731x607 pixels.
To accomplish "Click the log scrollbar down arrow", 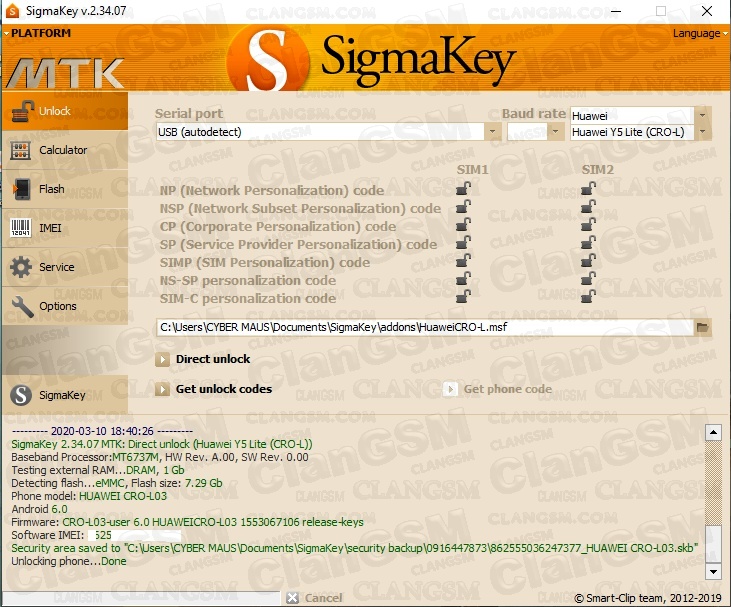I will click(713, 571).
